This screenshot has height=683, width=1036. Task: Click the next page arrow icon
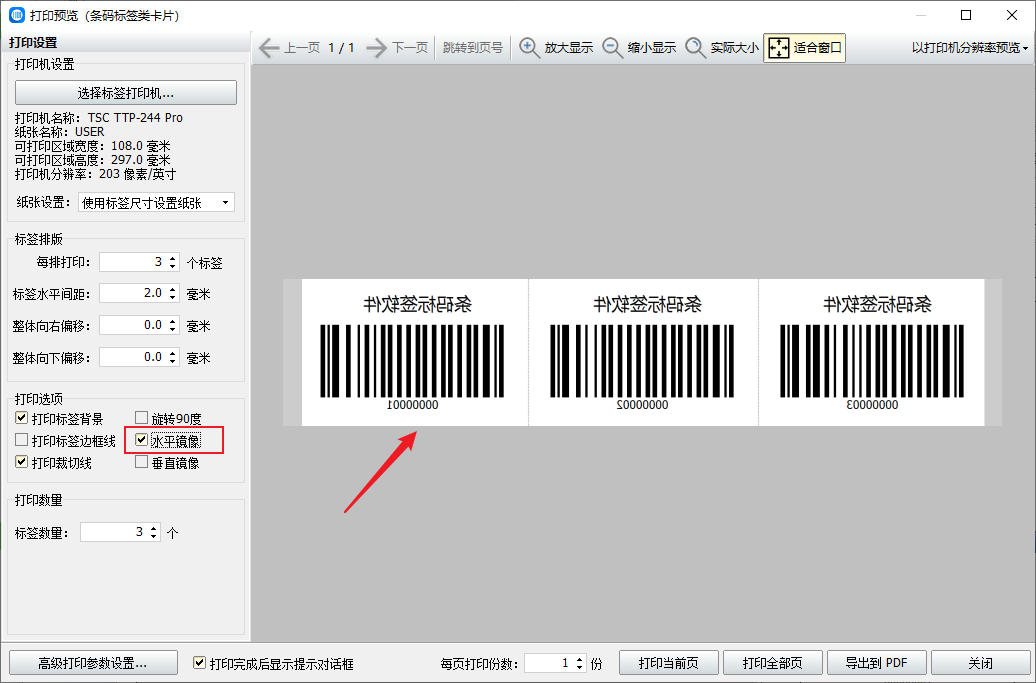click(x=376, y=48)
